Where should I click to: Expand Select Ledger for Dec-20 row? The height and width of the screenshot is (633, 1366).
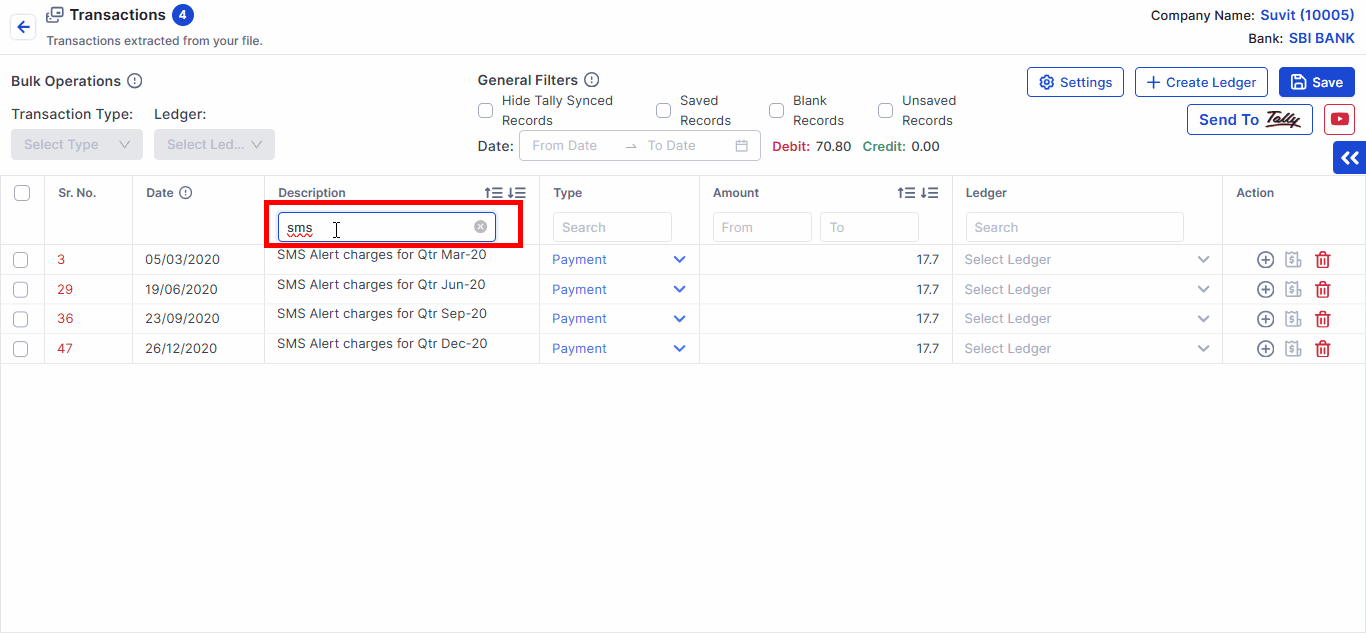(x=1202, y=349)
